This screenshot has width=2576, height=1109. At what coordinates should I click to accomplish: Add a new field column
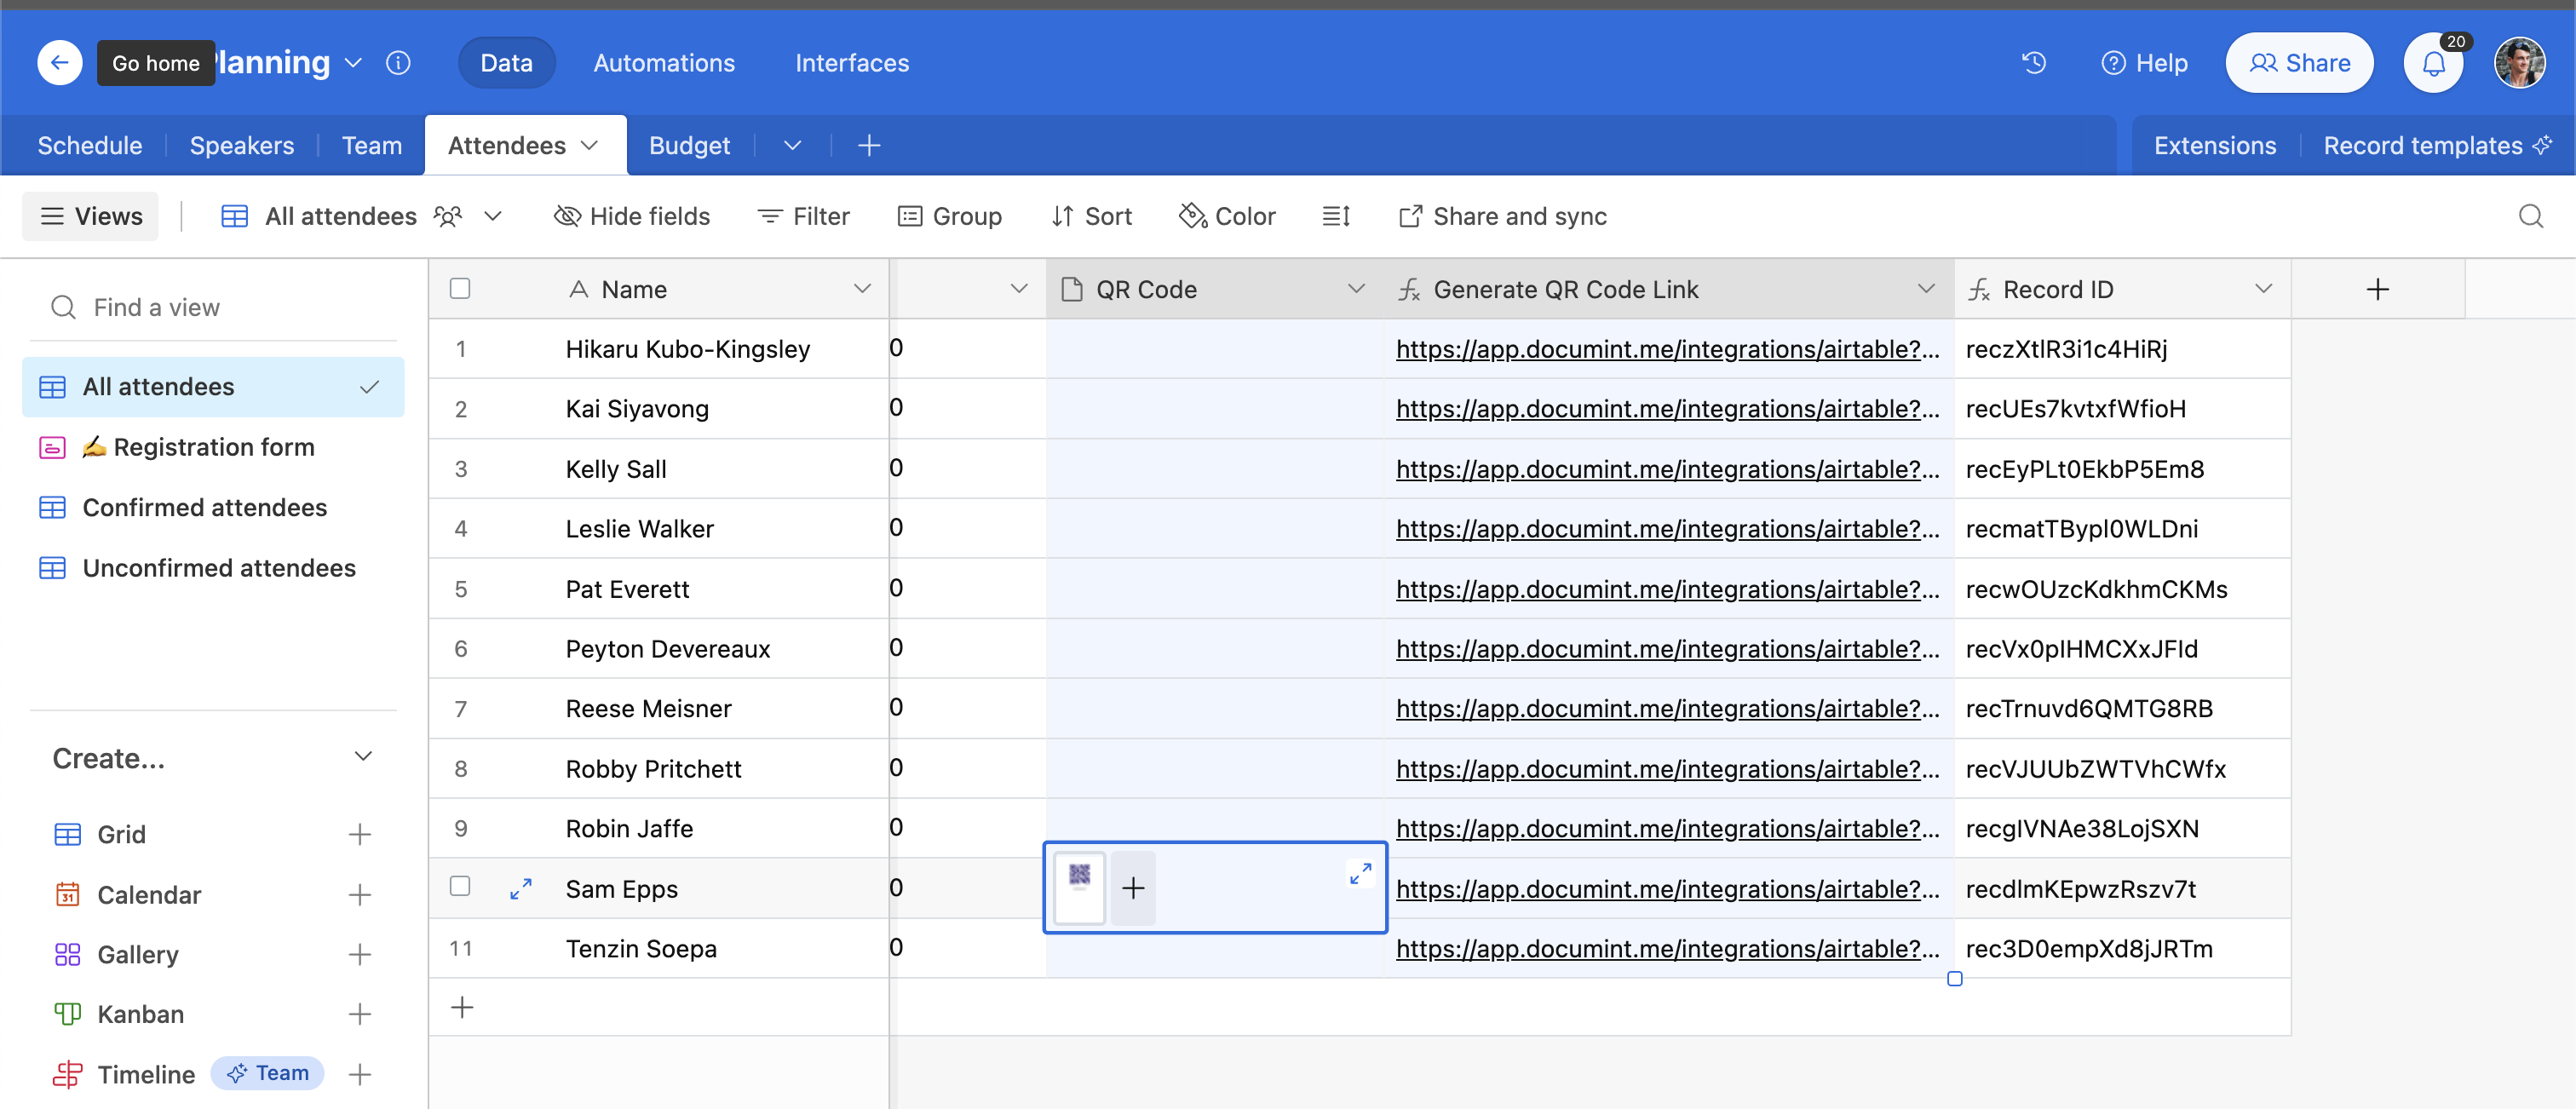tap(2377, 289)
